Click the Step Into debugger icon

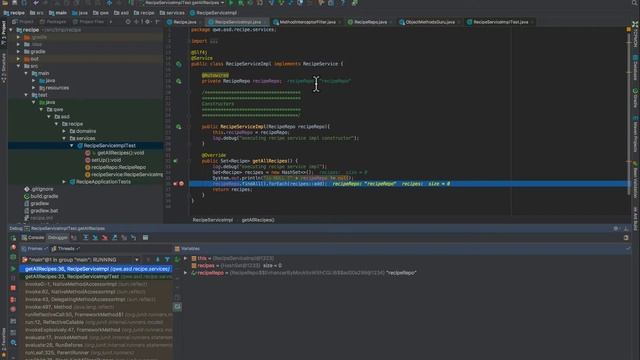(95, 238)
